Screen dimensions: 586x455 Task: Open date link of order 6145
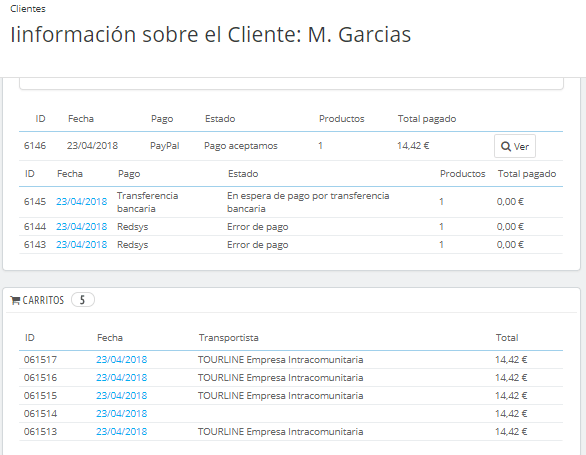coord(81,202)
